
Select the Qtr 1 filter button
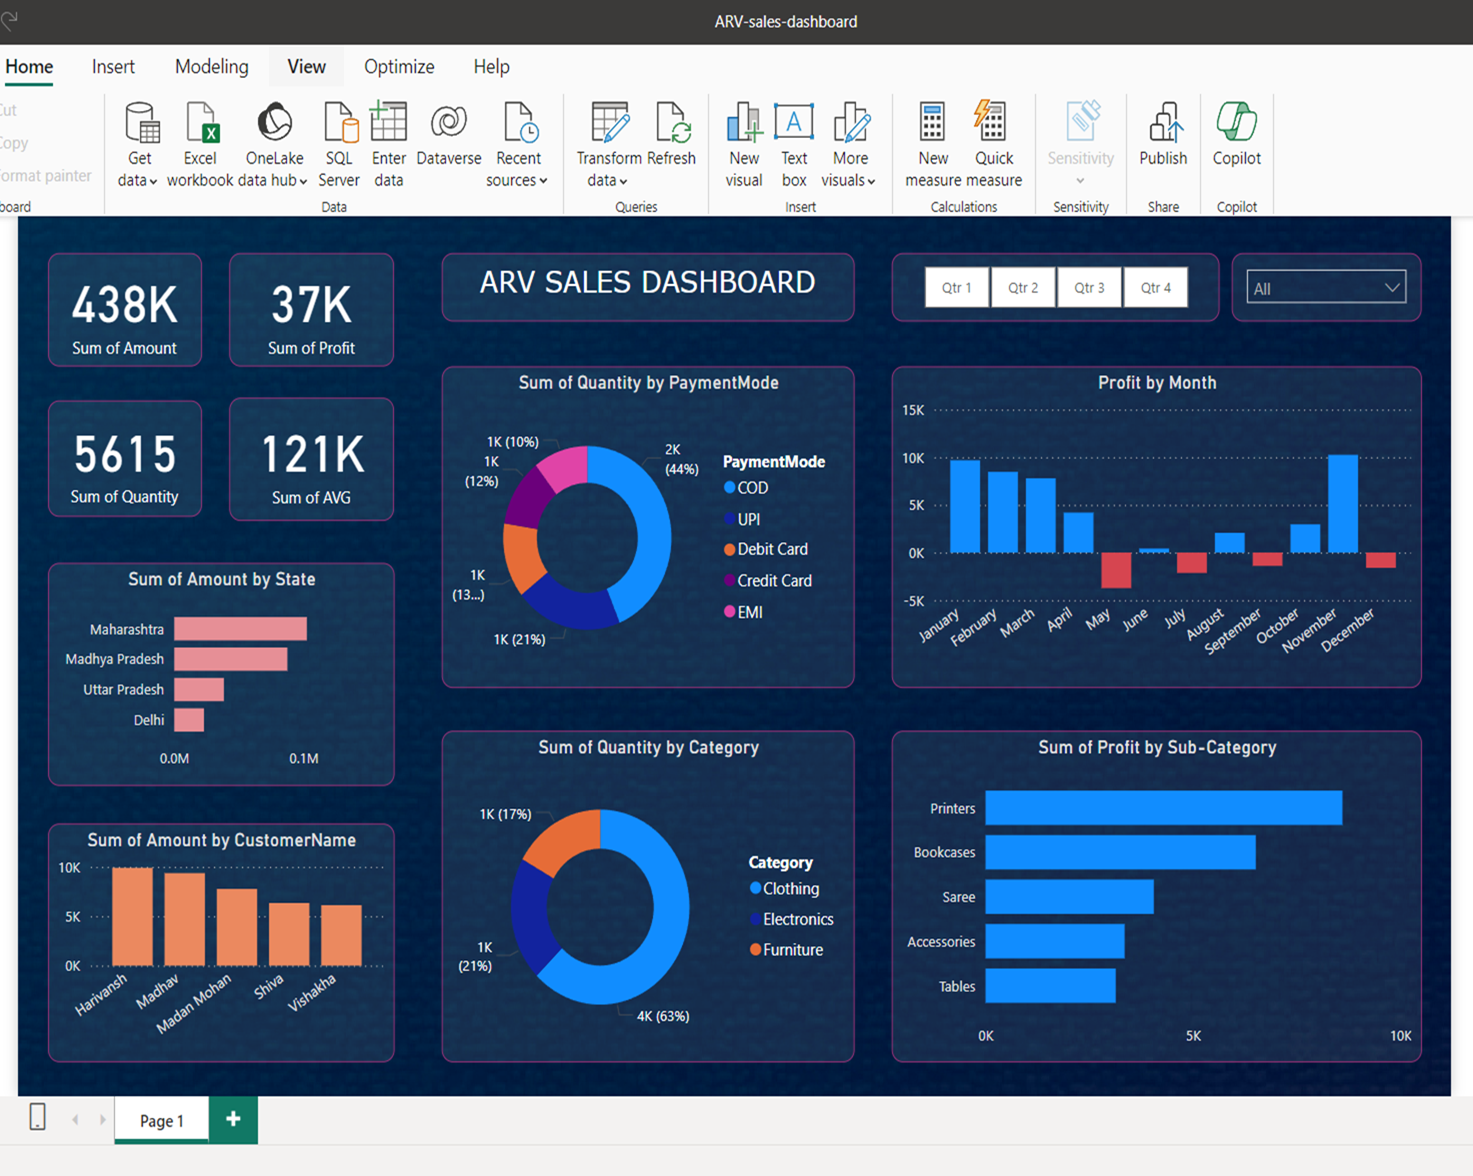point(956,287)
